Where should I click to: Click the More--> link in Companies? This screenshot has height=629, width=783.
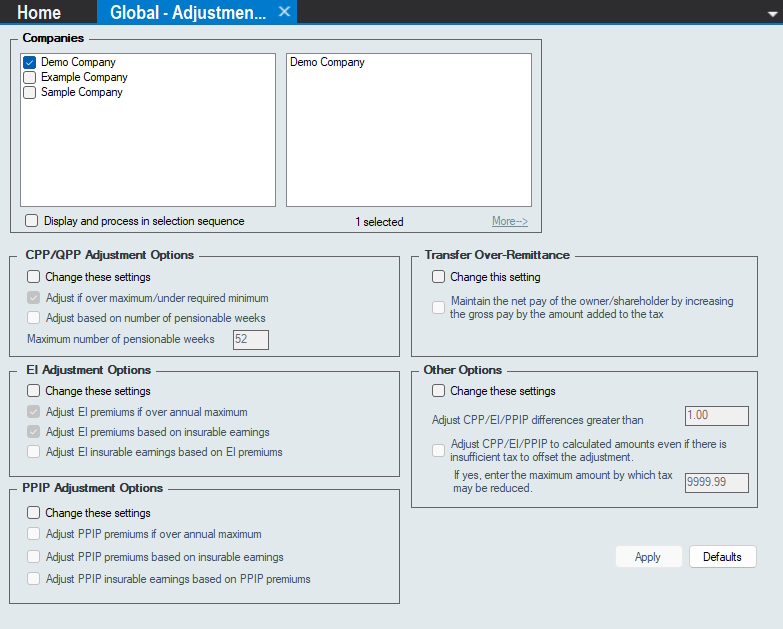pyautogui.click(x=509, y=222)
